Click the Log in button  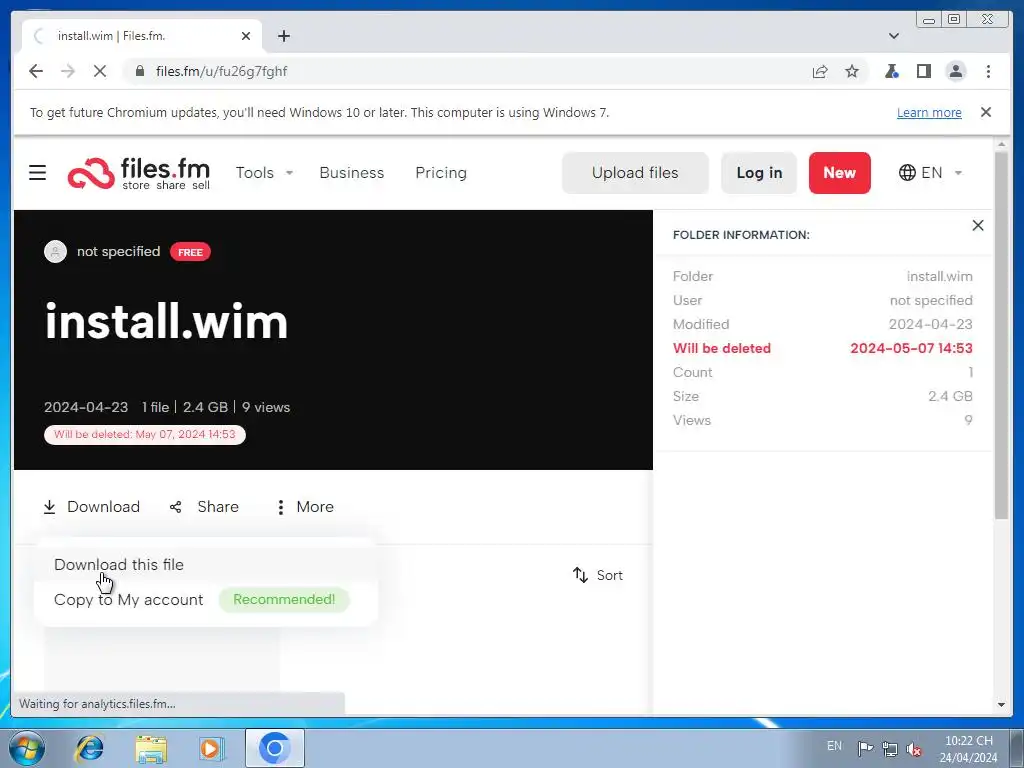[x=759, y=172]
